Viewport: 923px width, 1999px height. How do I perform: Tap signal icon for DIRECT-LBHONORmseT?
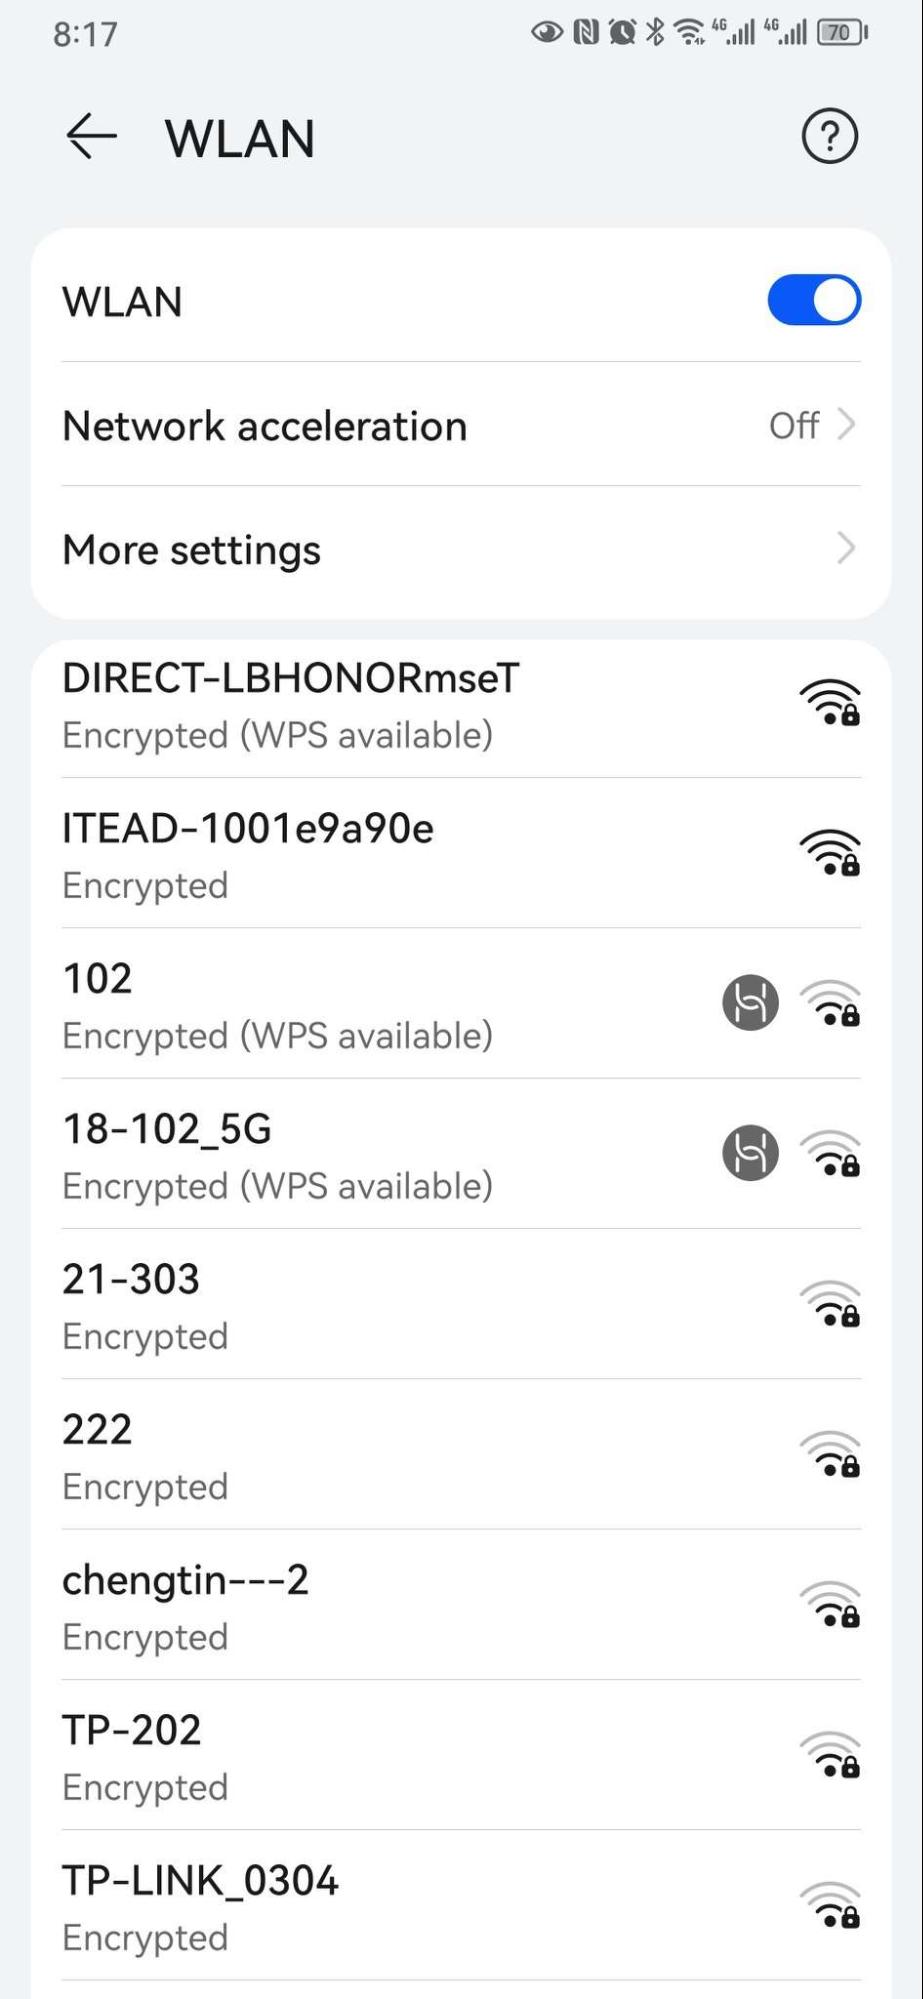click(830, 702)
